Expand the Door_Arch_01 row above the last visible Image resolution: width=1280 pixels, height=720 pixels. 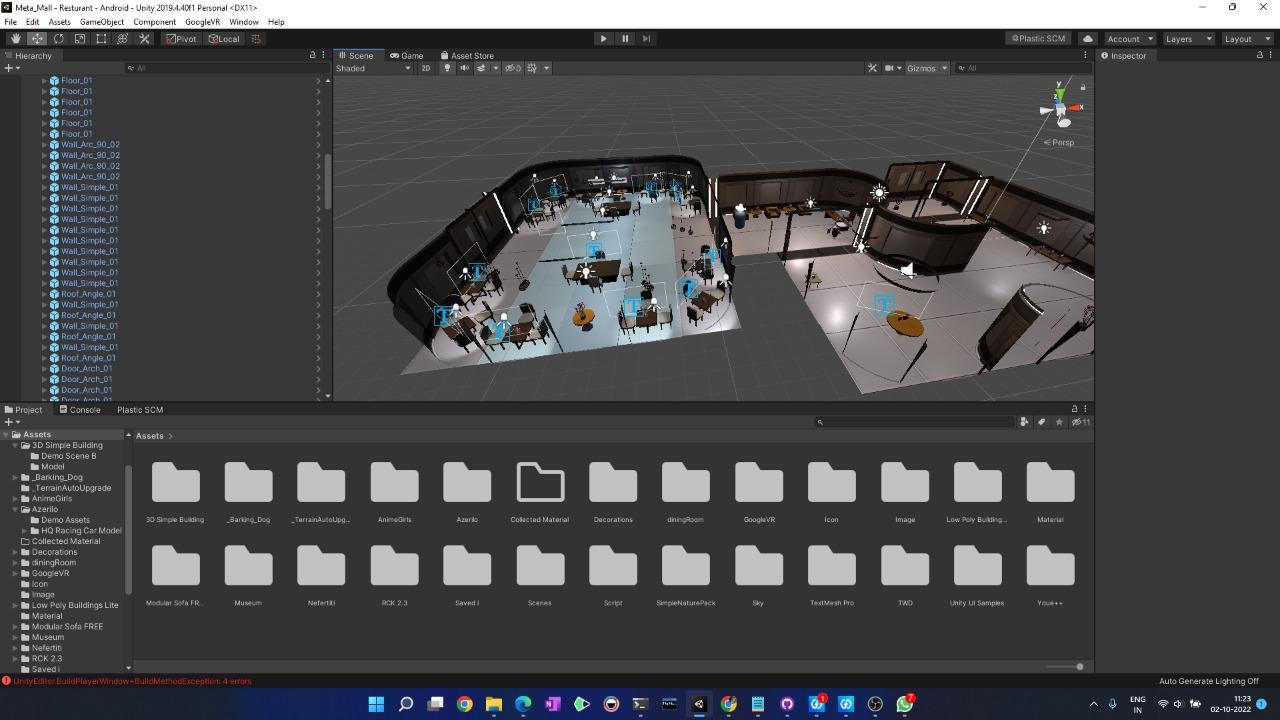(44, 390)
